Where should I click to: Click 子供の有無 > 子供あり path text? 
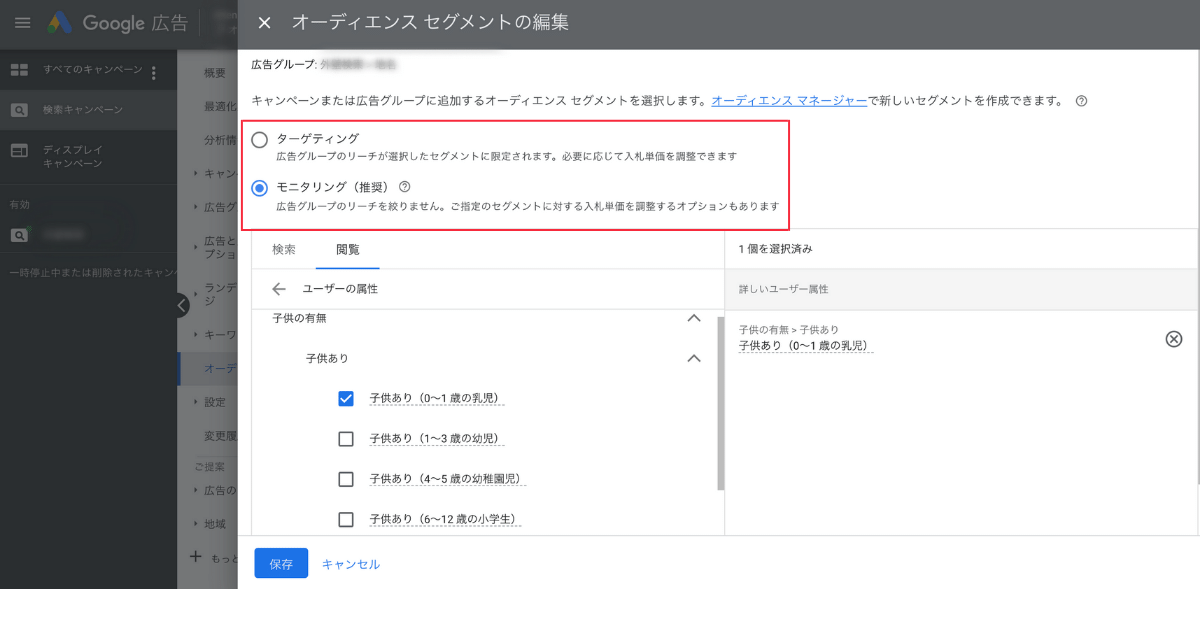[x=789, y=329]
